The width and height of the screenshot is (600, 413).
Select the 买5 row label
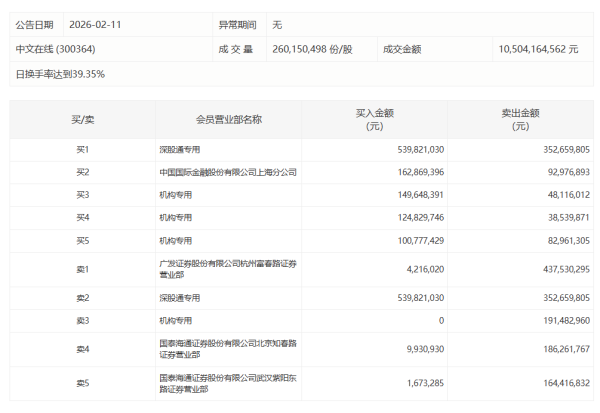pyautogui.click(x=83, y=241)
